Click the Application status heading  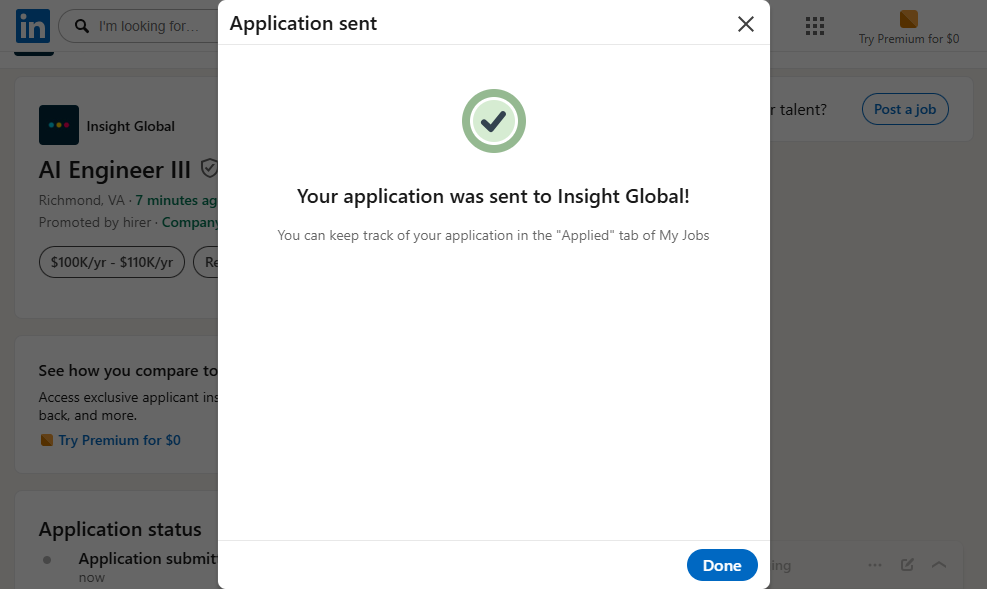tap(120, 529)
